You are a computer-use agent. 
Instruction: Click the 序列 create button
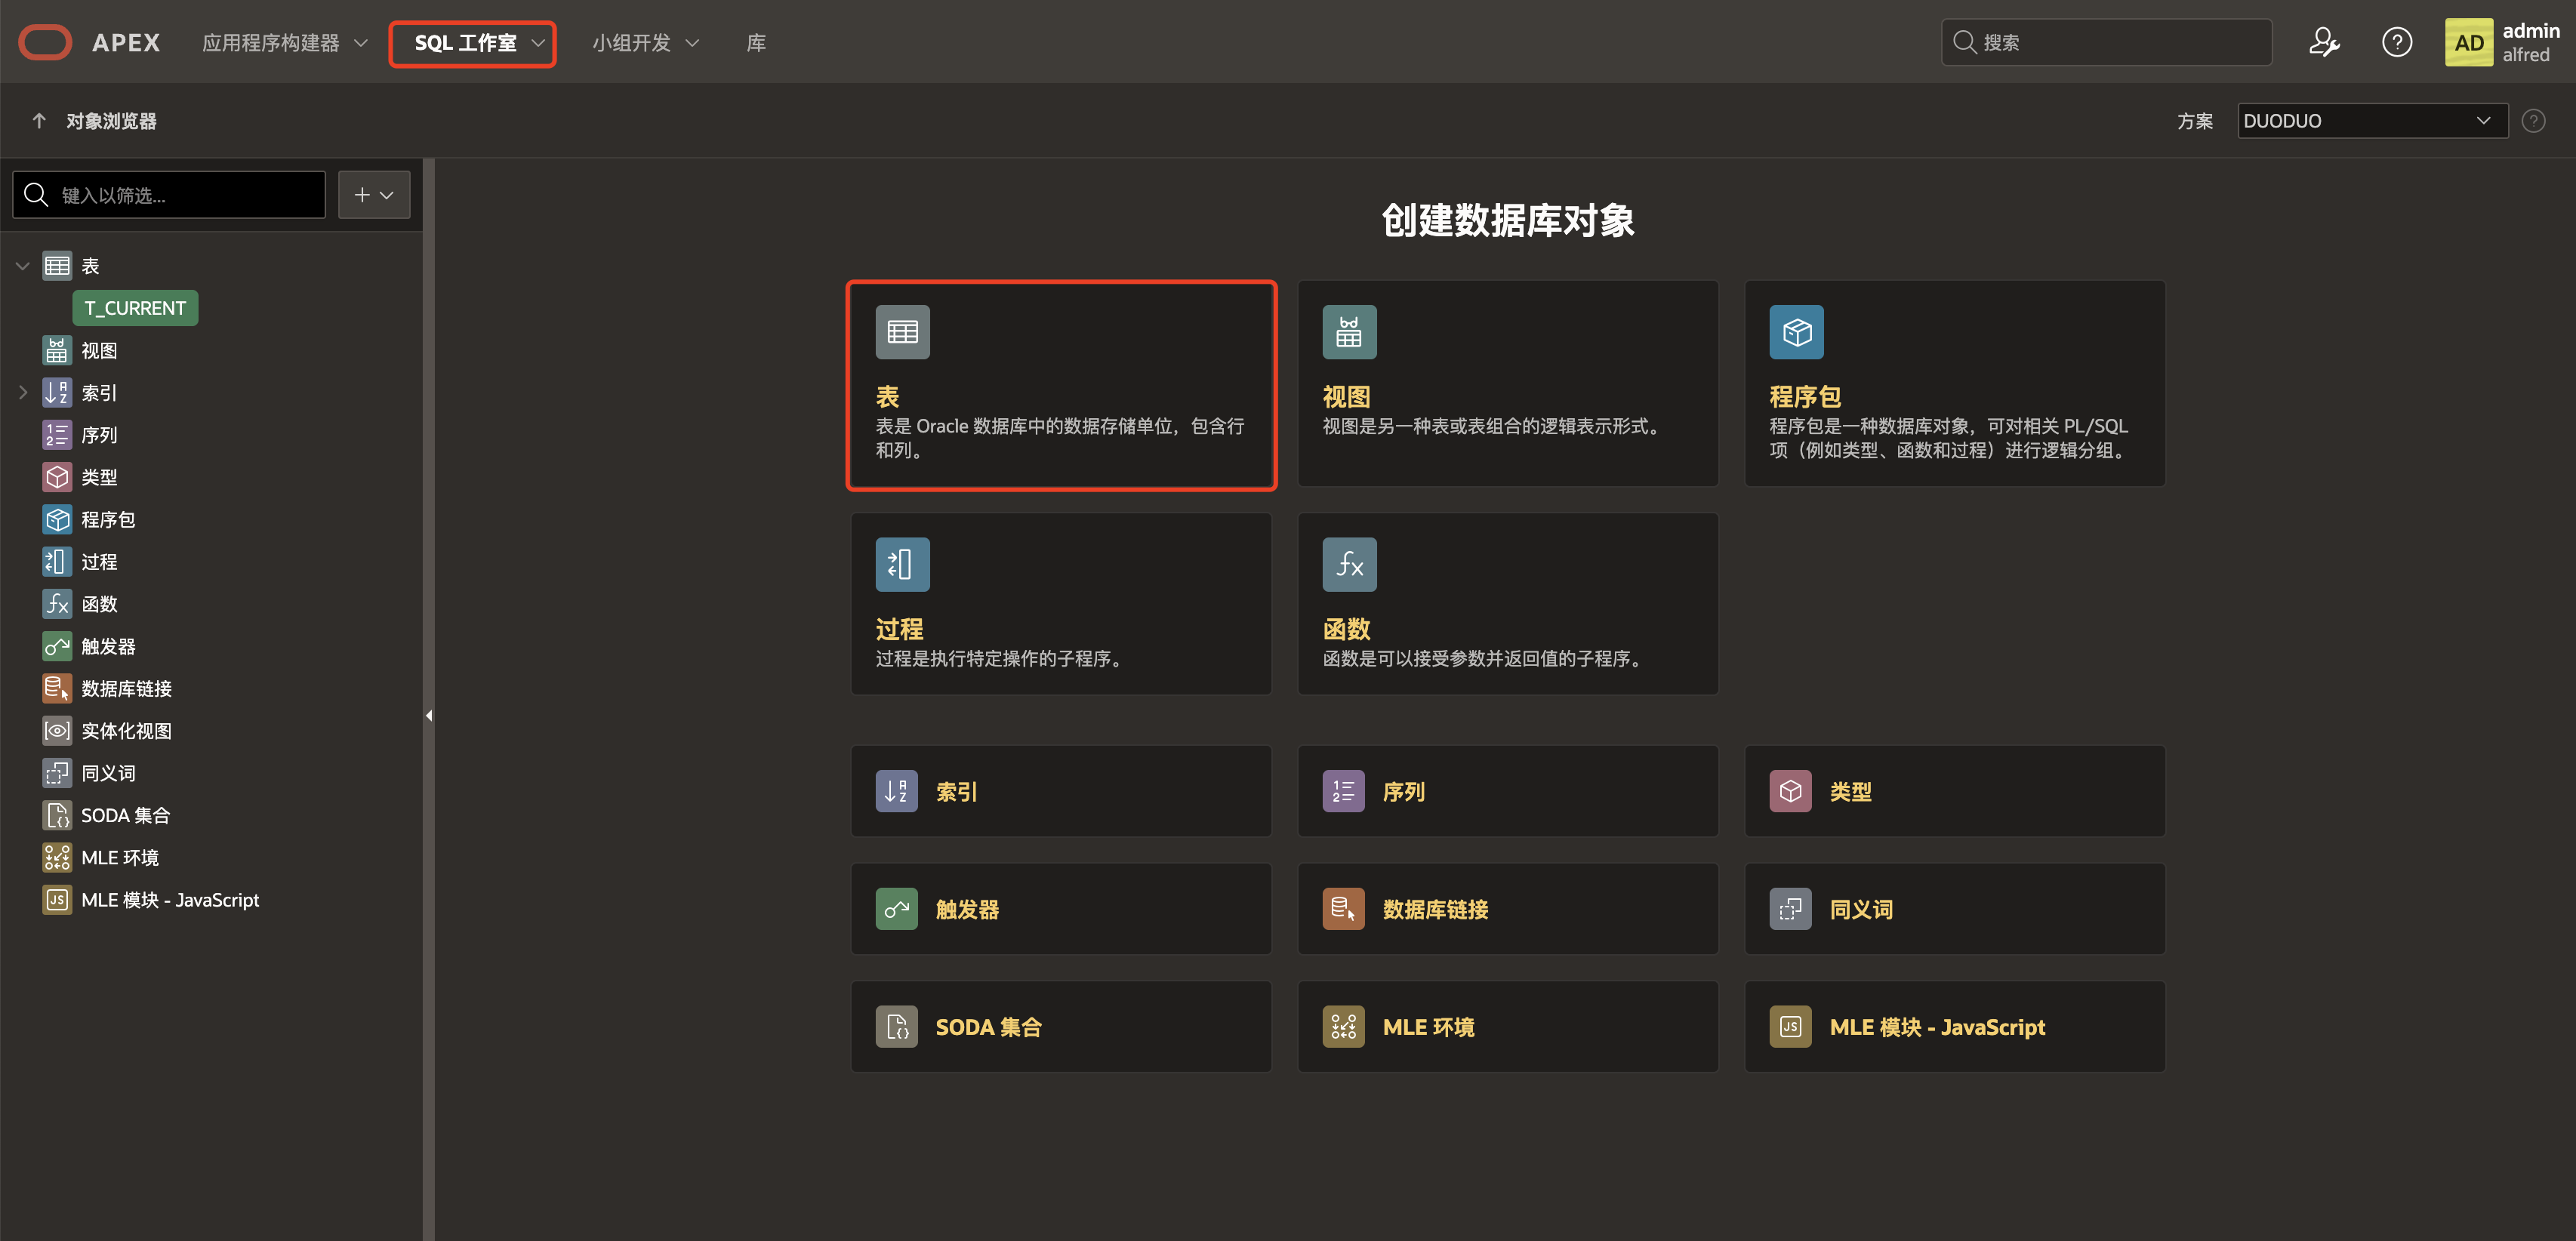pos(1507,791)
